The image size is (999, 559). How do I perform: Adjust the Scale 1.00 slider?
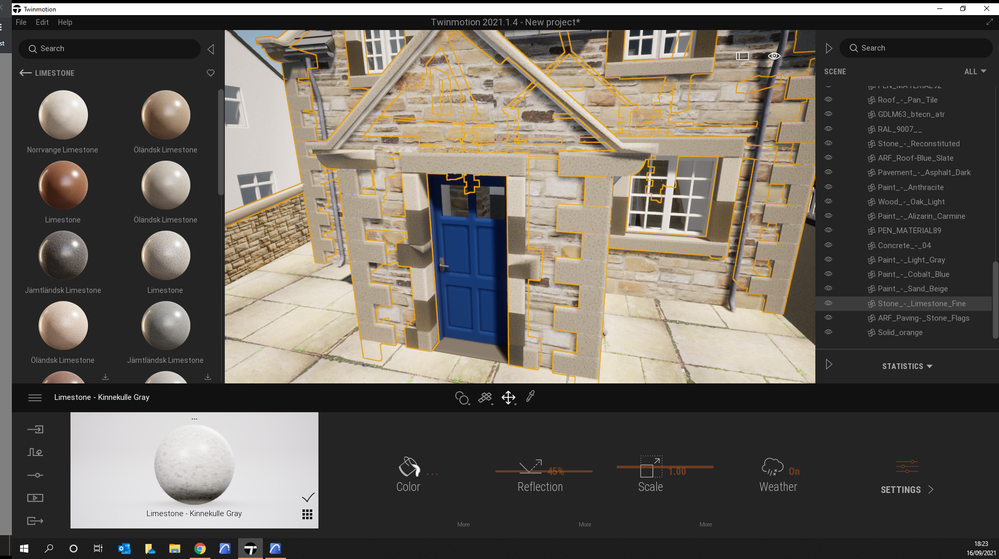tap(665, 467)
